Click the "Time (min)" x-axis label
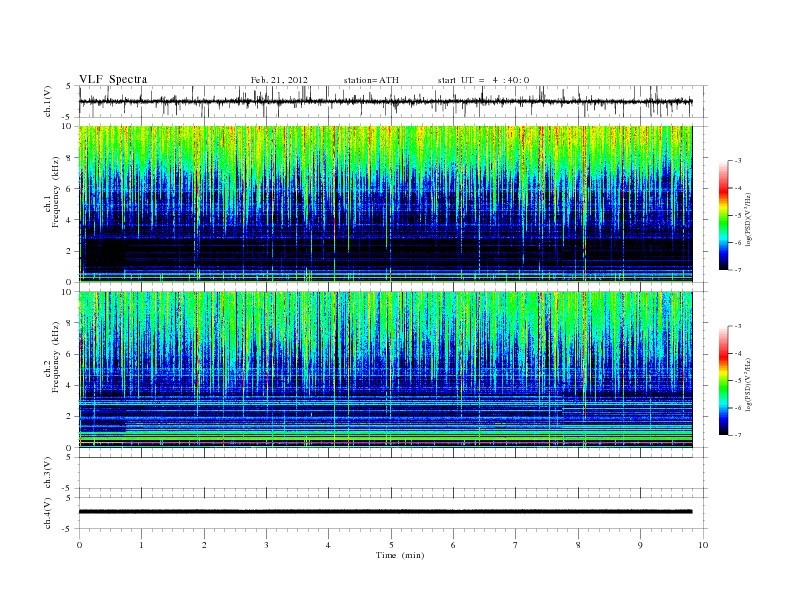 point(400,555)
